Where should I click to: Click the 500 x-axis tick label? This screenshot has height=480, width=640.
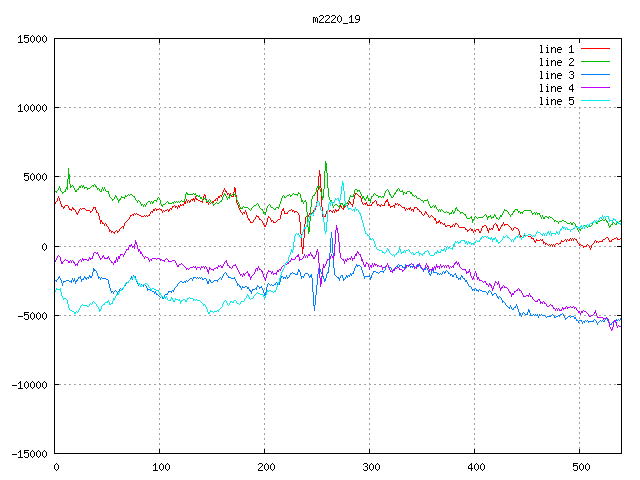[579, 466]
